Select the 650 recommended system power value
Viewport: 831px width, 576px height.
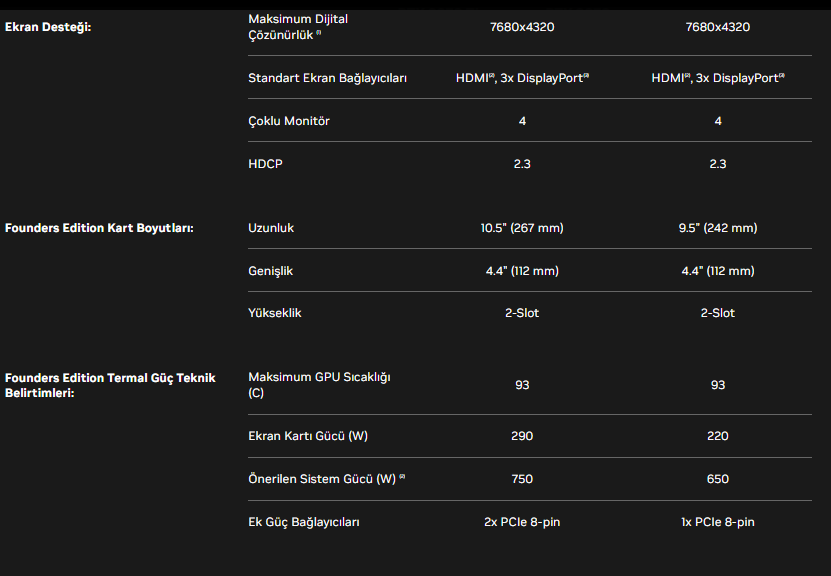coord(718,479)
